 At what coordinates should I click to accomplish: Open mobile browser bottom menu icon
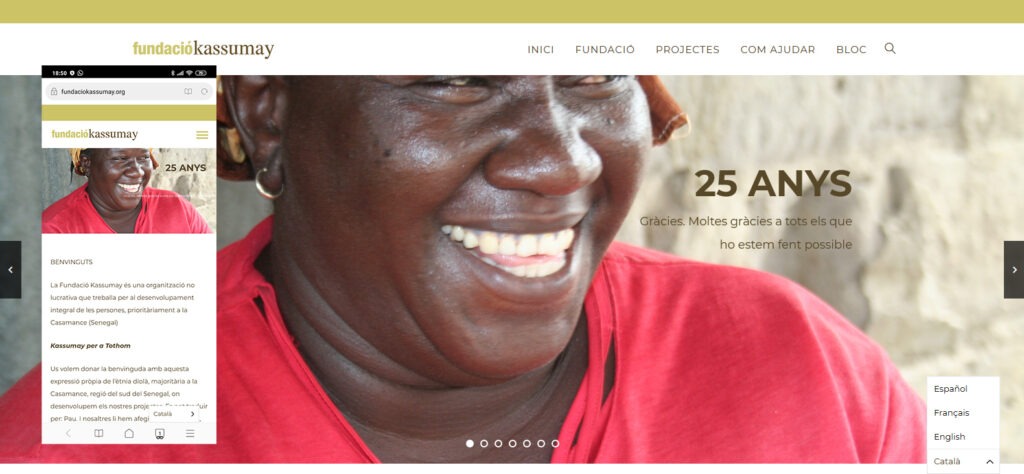click(x=190, y=433)
